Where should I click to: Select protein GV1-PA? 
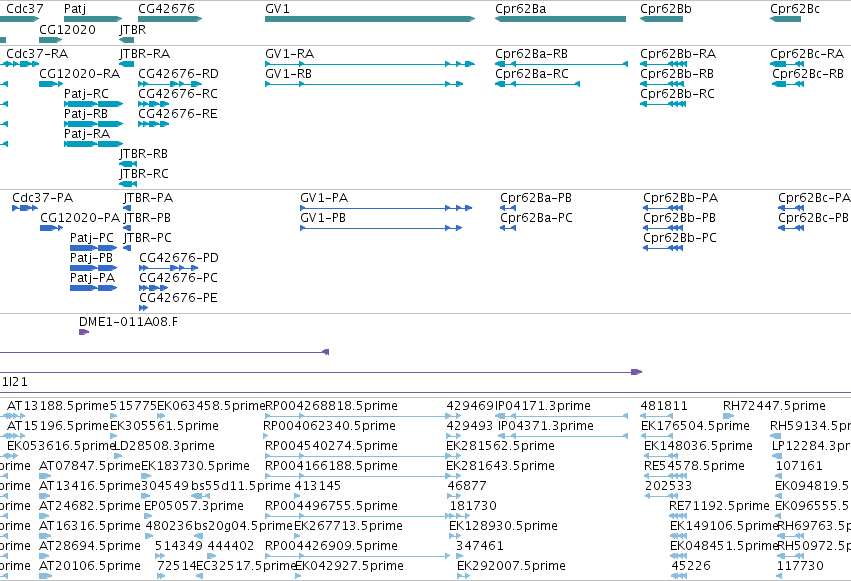386,208
